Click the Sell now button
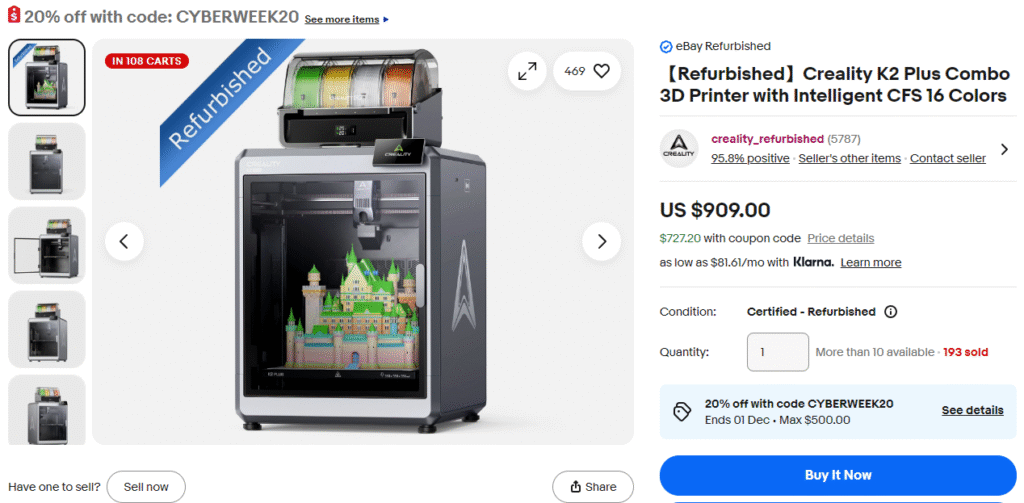This screenshot has height=503, width=1024. pos(146,487)
